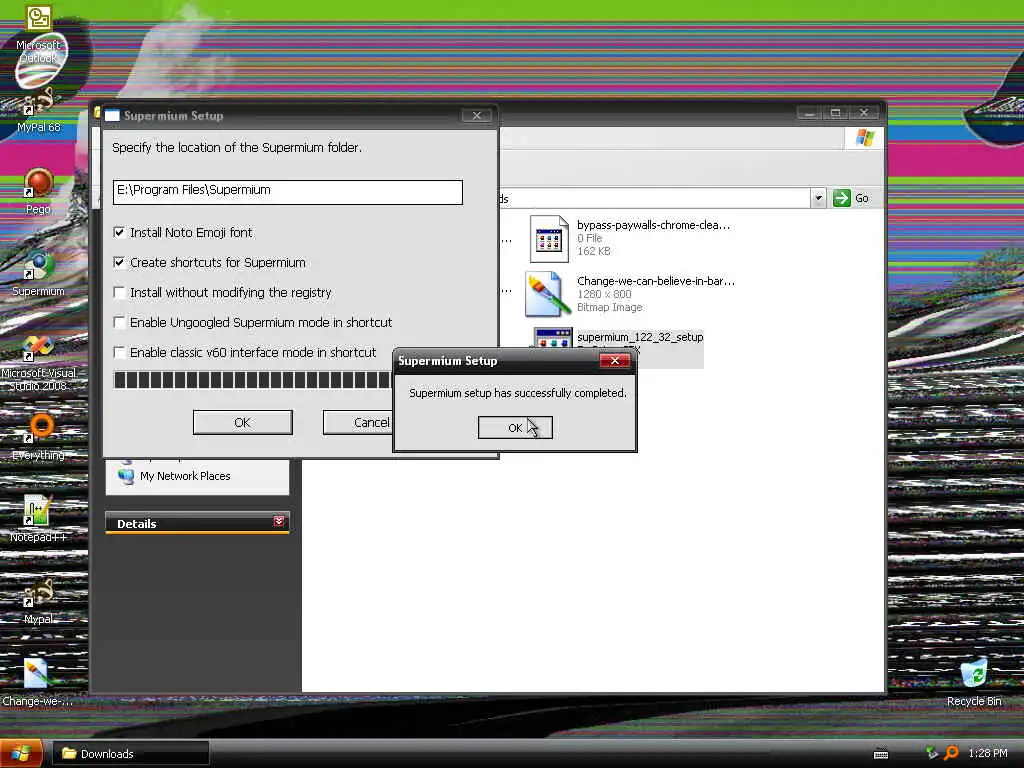Screen dimensions: 1024x768
Task: Toggle Install Noto Emoji font checkbox
Action: click(119, 232)
